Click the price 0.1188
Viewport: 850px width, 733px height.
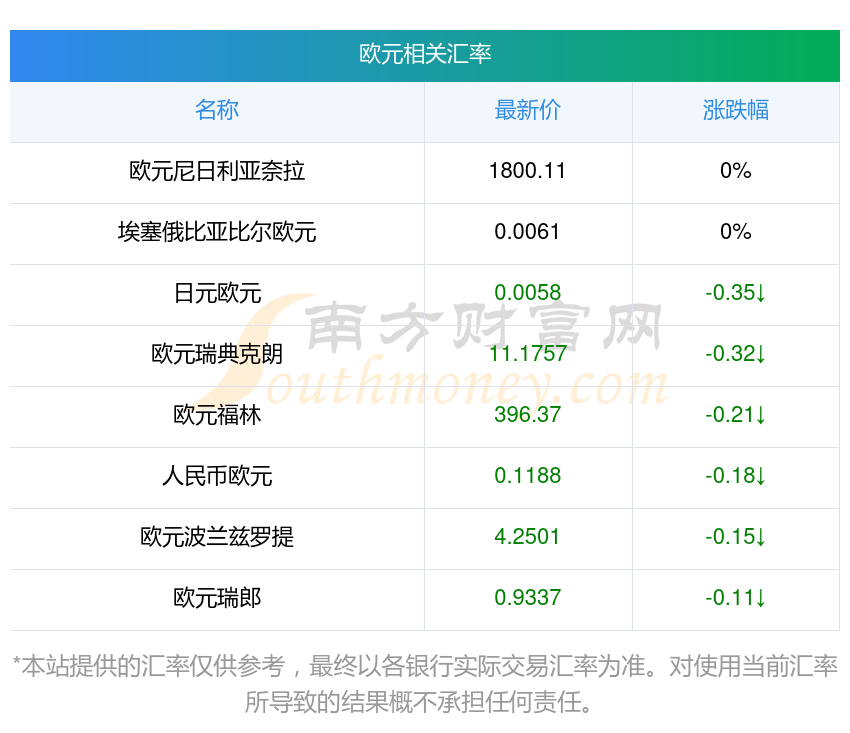tap(527, 476)
